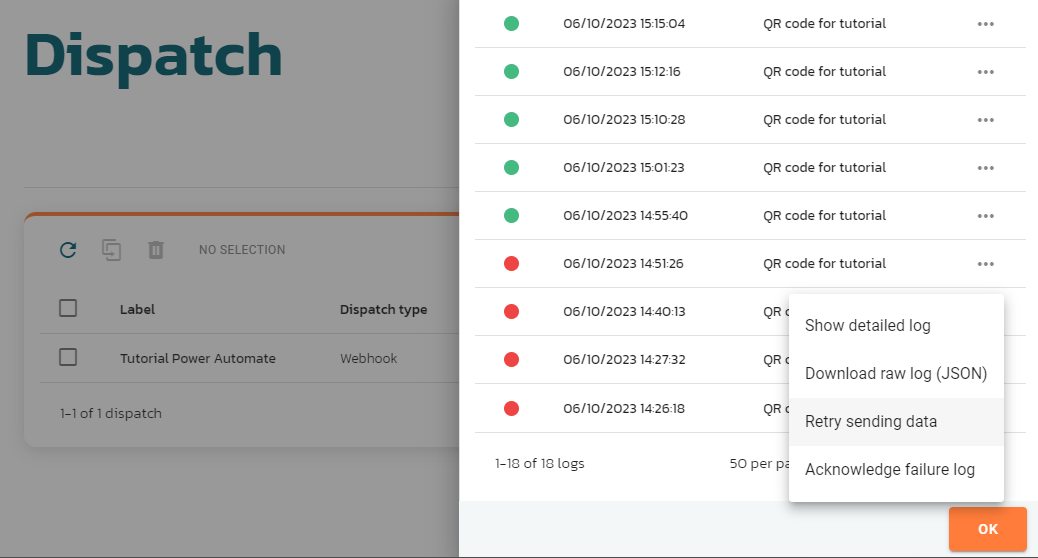This screenshot has width=1038, height=558.
Task: Click the delete trash icon
Action: 156,250
